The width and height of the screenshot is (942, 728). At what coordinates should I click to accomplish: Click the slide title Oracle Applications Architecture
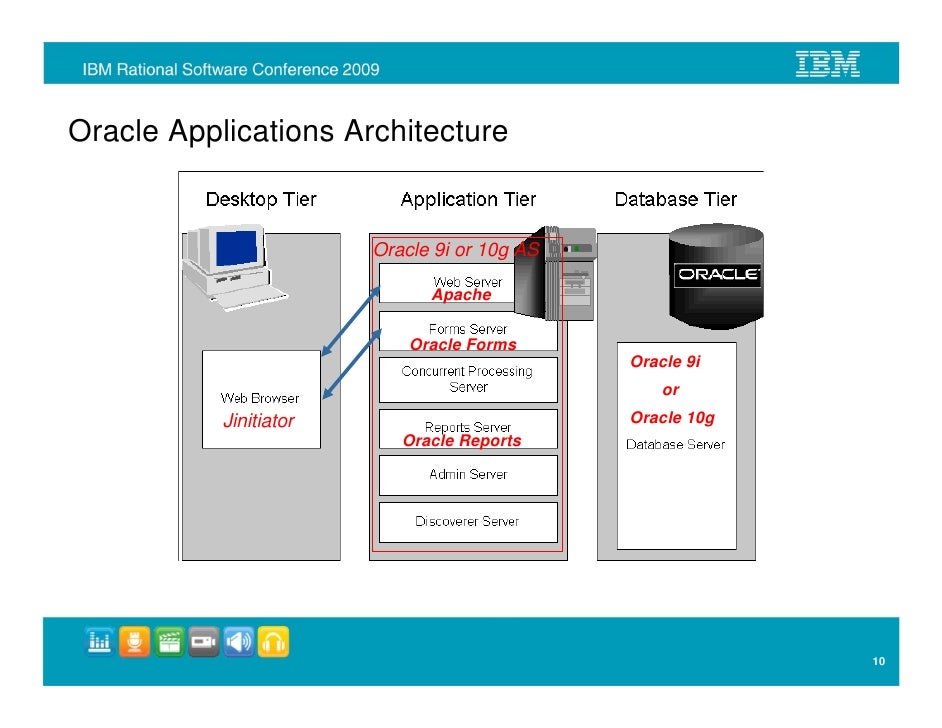288,131
